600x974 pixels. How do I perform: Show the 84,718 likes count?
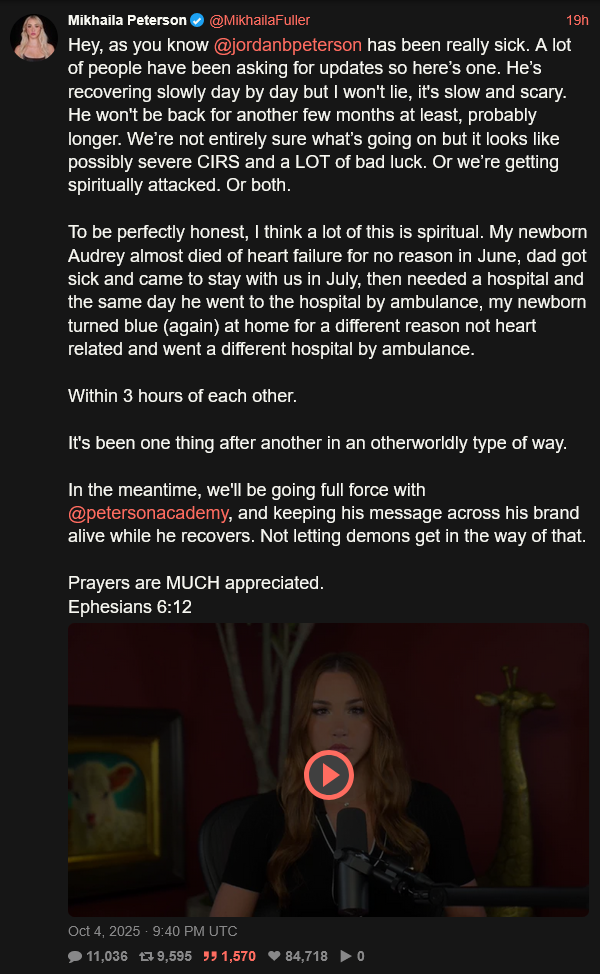pos(306,957)
